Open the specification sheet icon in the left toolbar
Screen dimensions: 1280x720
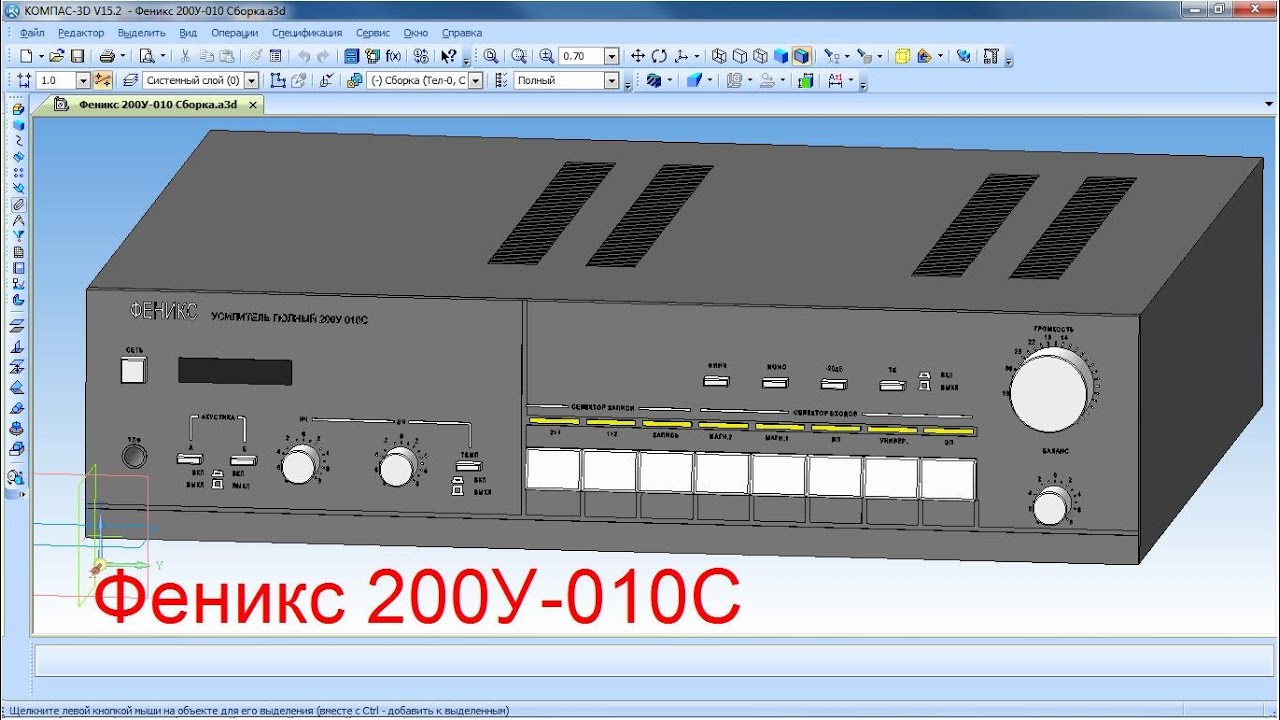click(18, 252)
